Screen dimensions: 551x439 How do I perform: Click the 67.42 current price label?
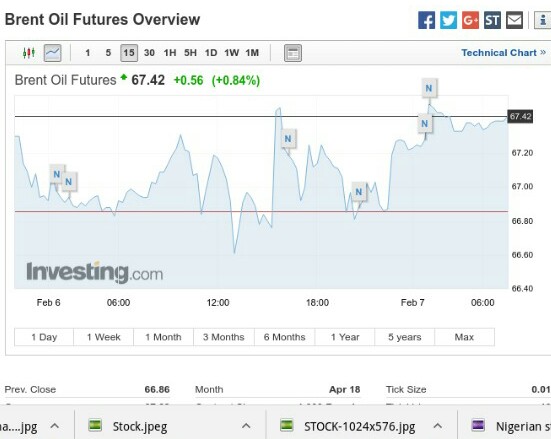click(x=520, y=116)
